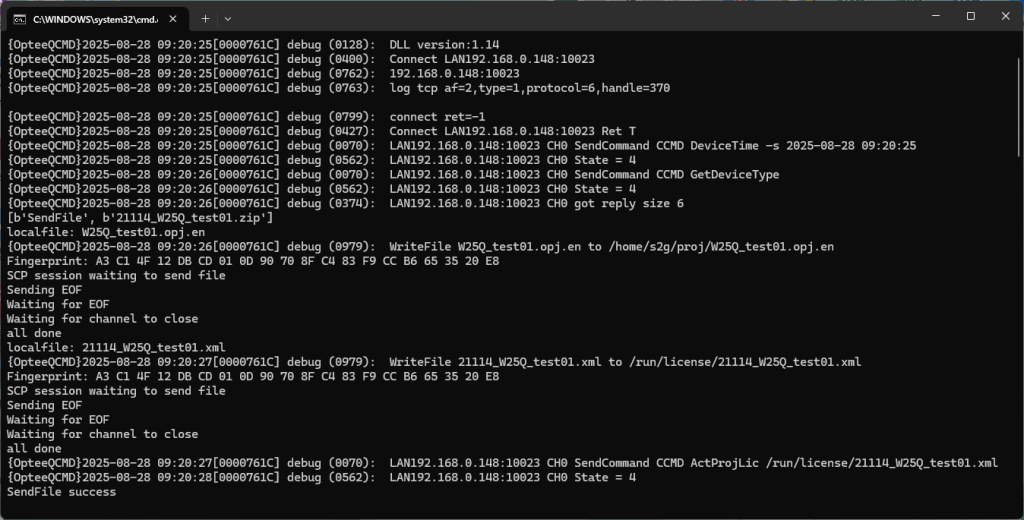Screen dimensions: 1024x520
Task: Expand the new-tab profile dropdown chevron
Action: pyautogui.click(x=227, y=19)
